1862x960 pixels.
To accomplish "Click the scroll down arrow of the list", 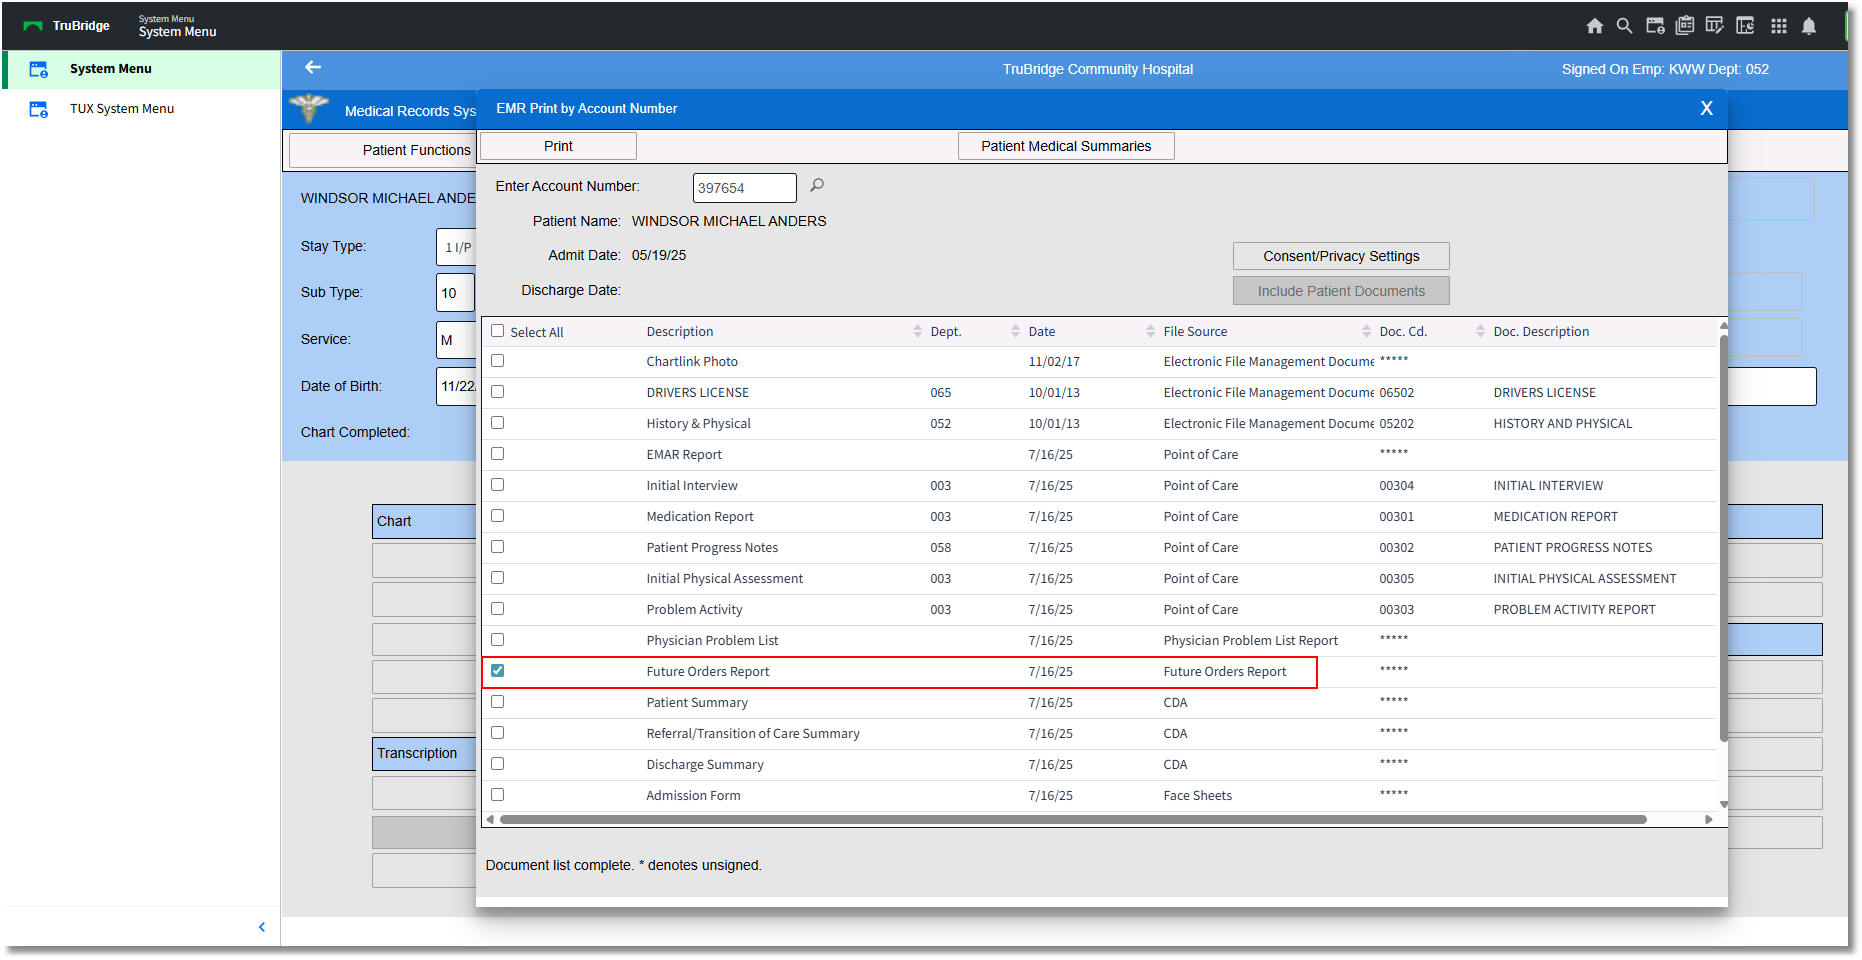I will (1723, 804).
